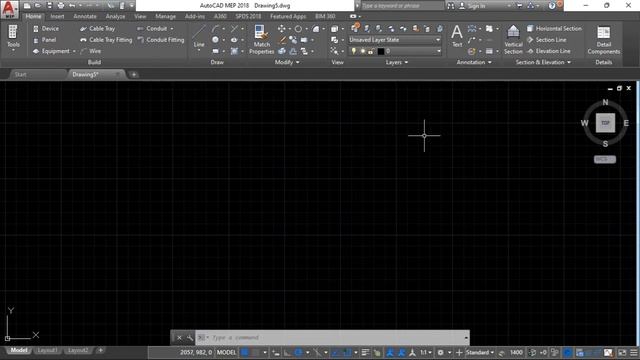Click the customization menu icon in status bar

click(x=633, y=352)
